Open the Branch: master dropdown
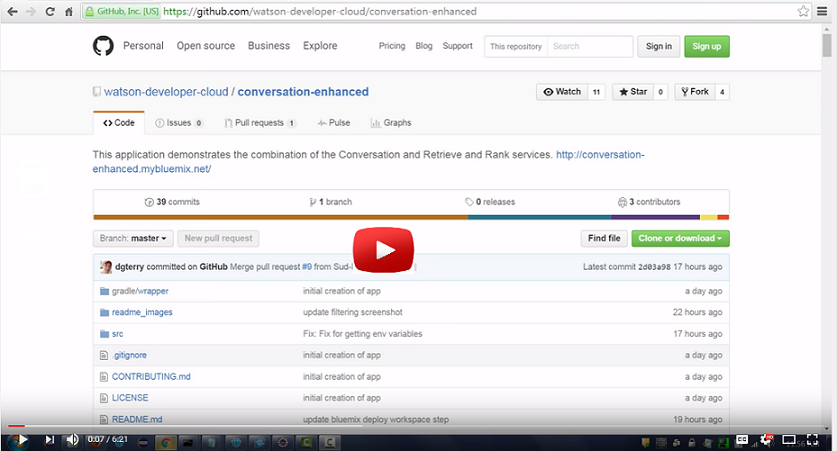The height and width of the screenshot is (451, 837). click(133, 239)
